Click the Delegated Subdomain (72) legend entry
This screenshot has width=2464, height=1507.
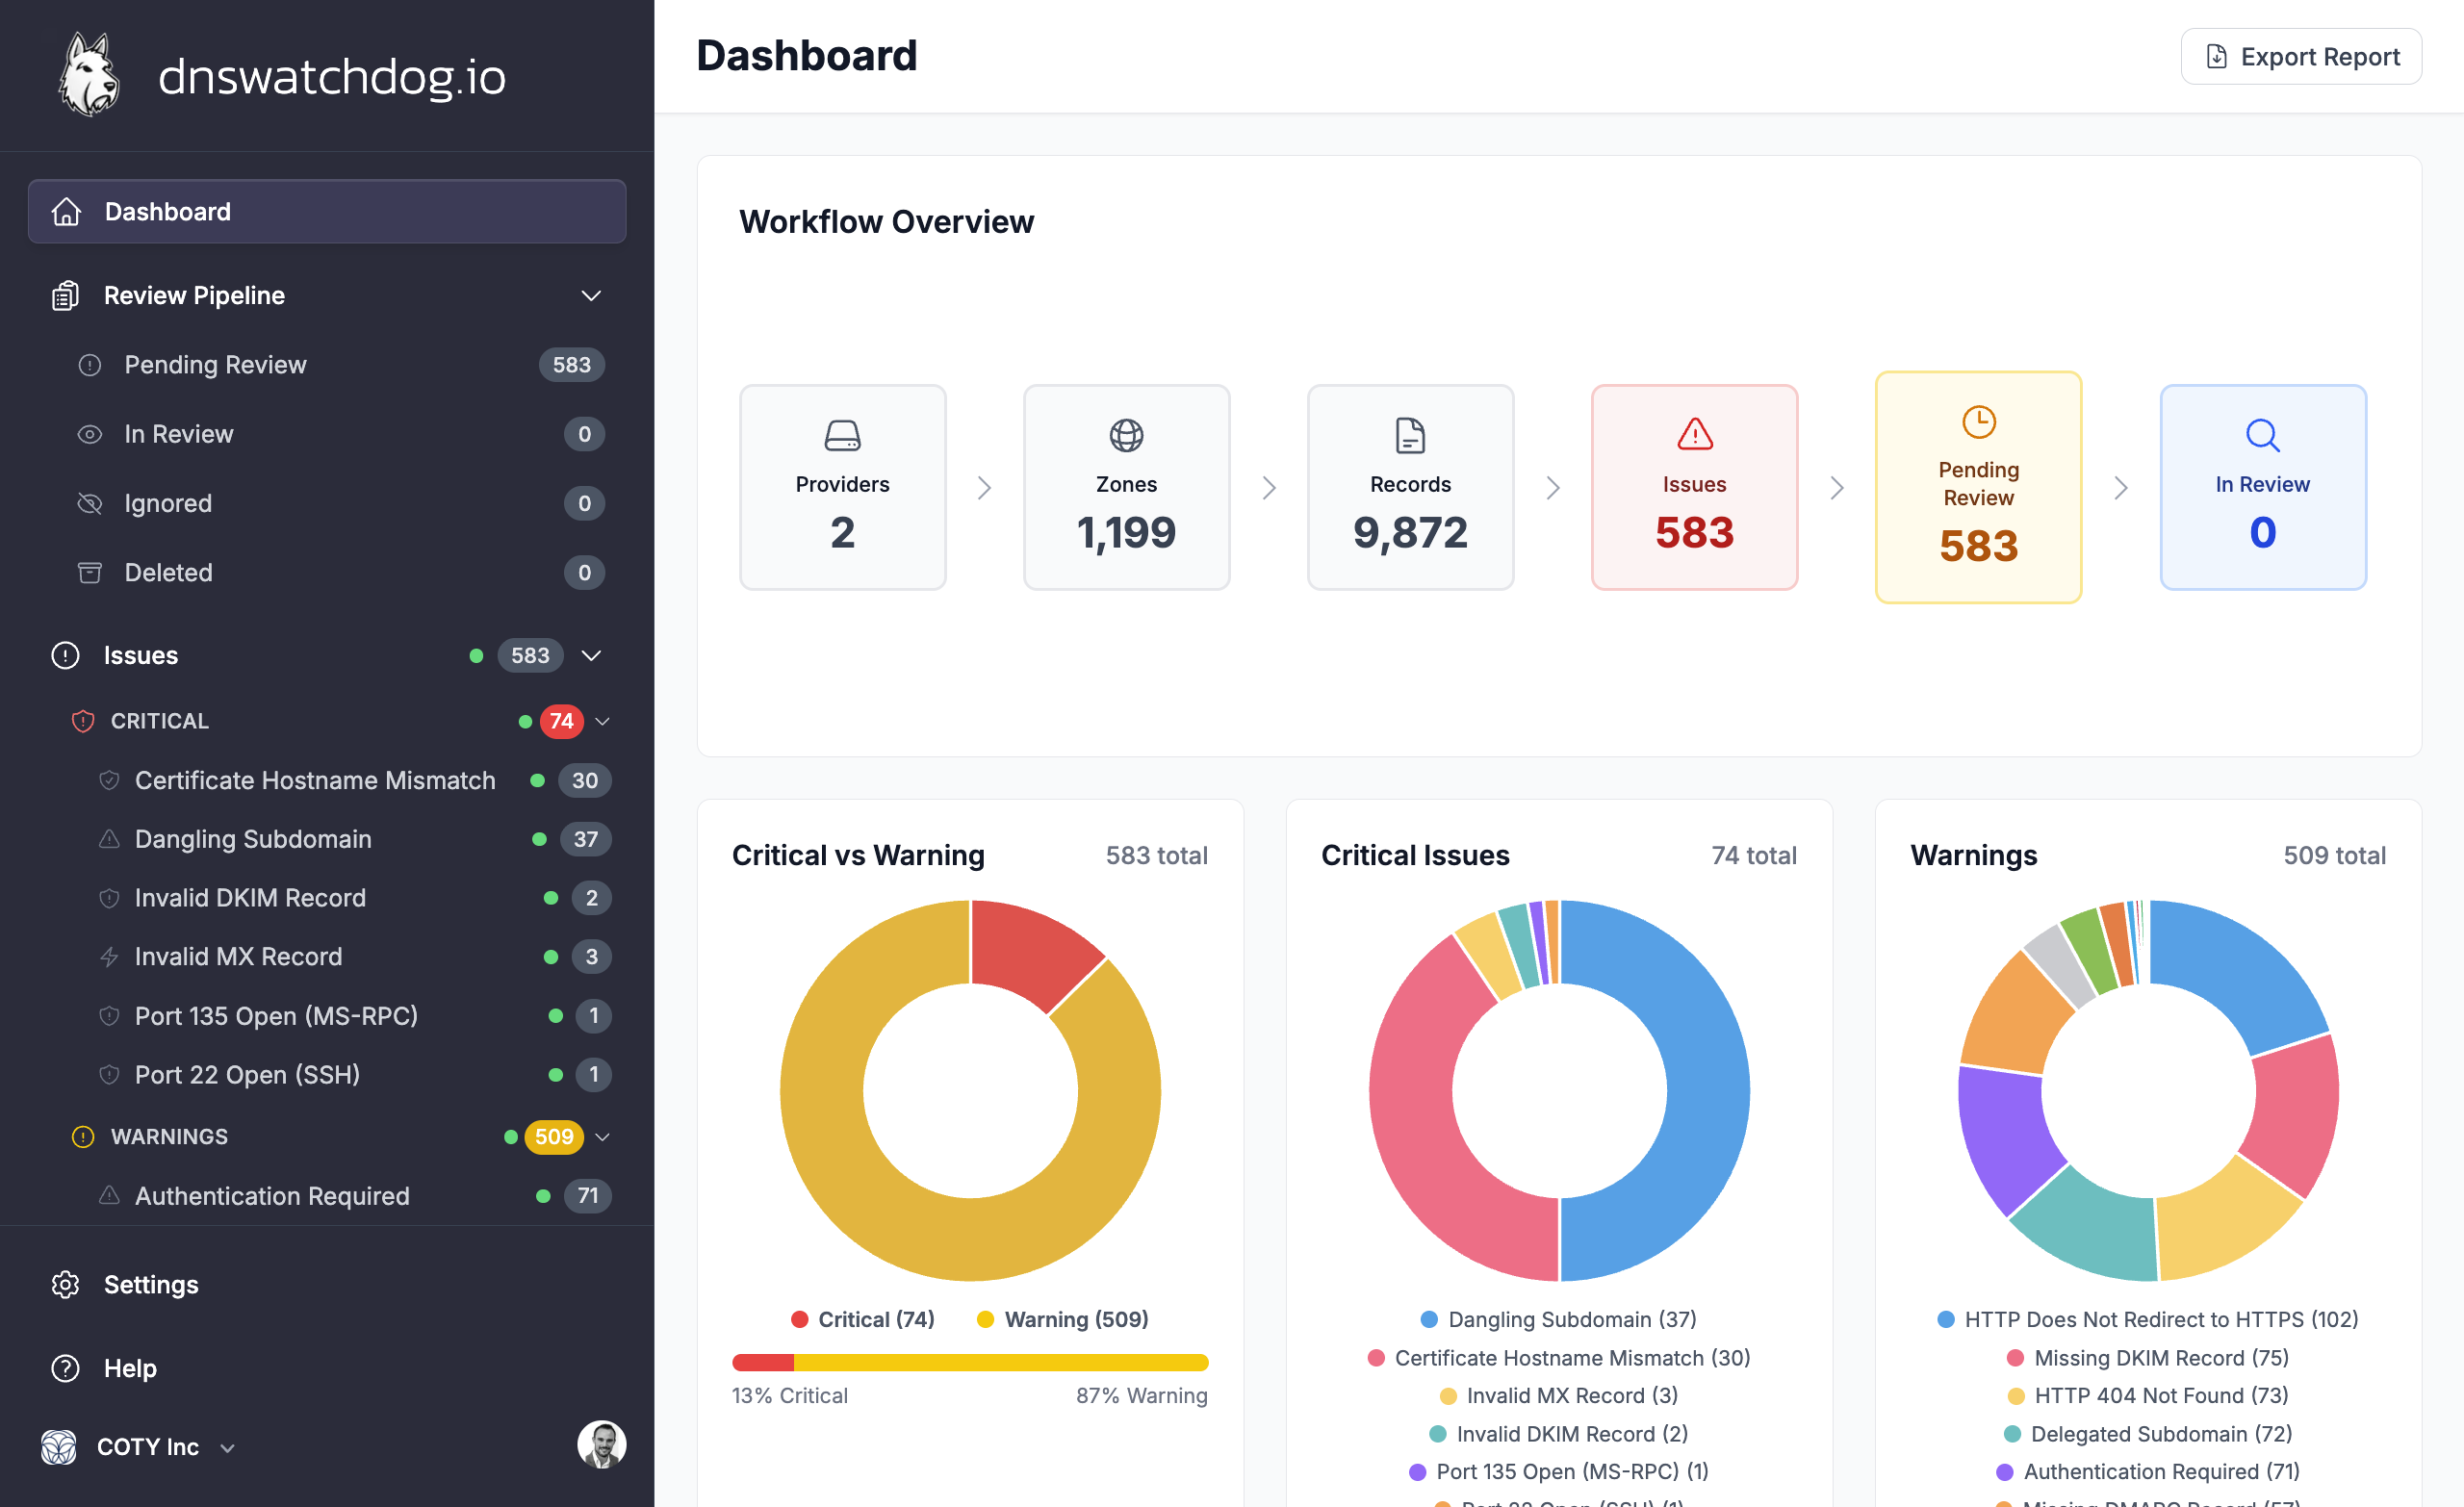click(x=2148, y=1435)
